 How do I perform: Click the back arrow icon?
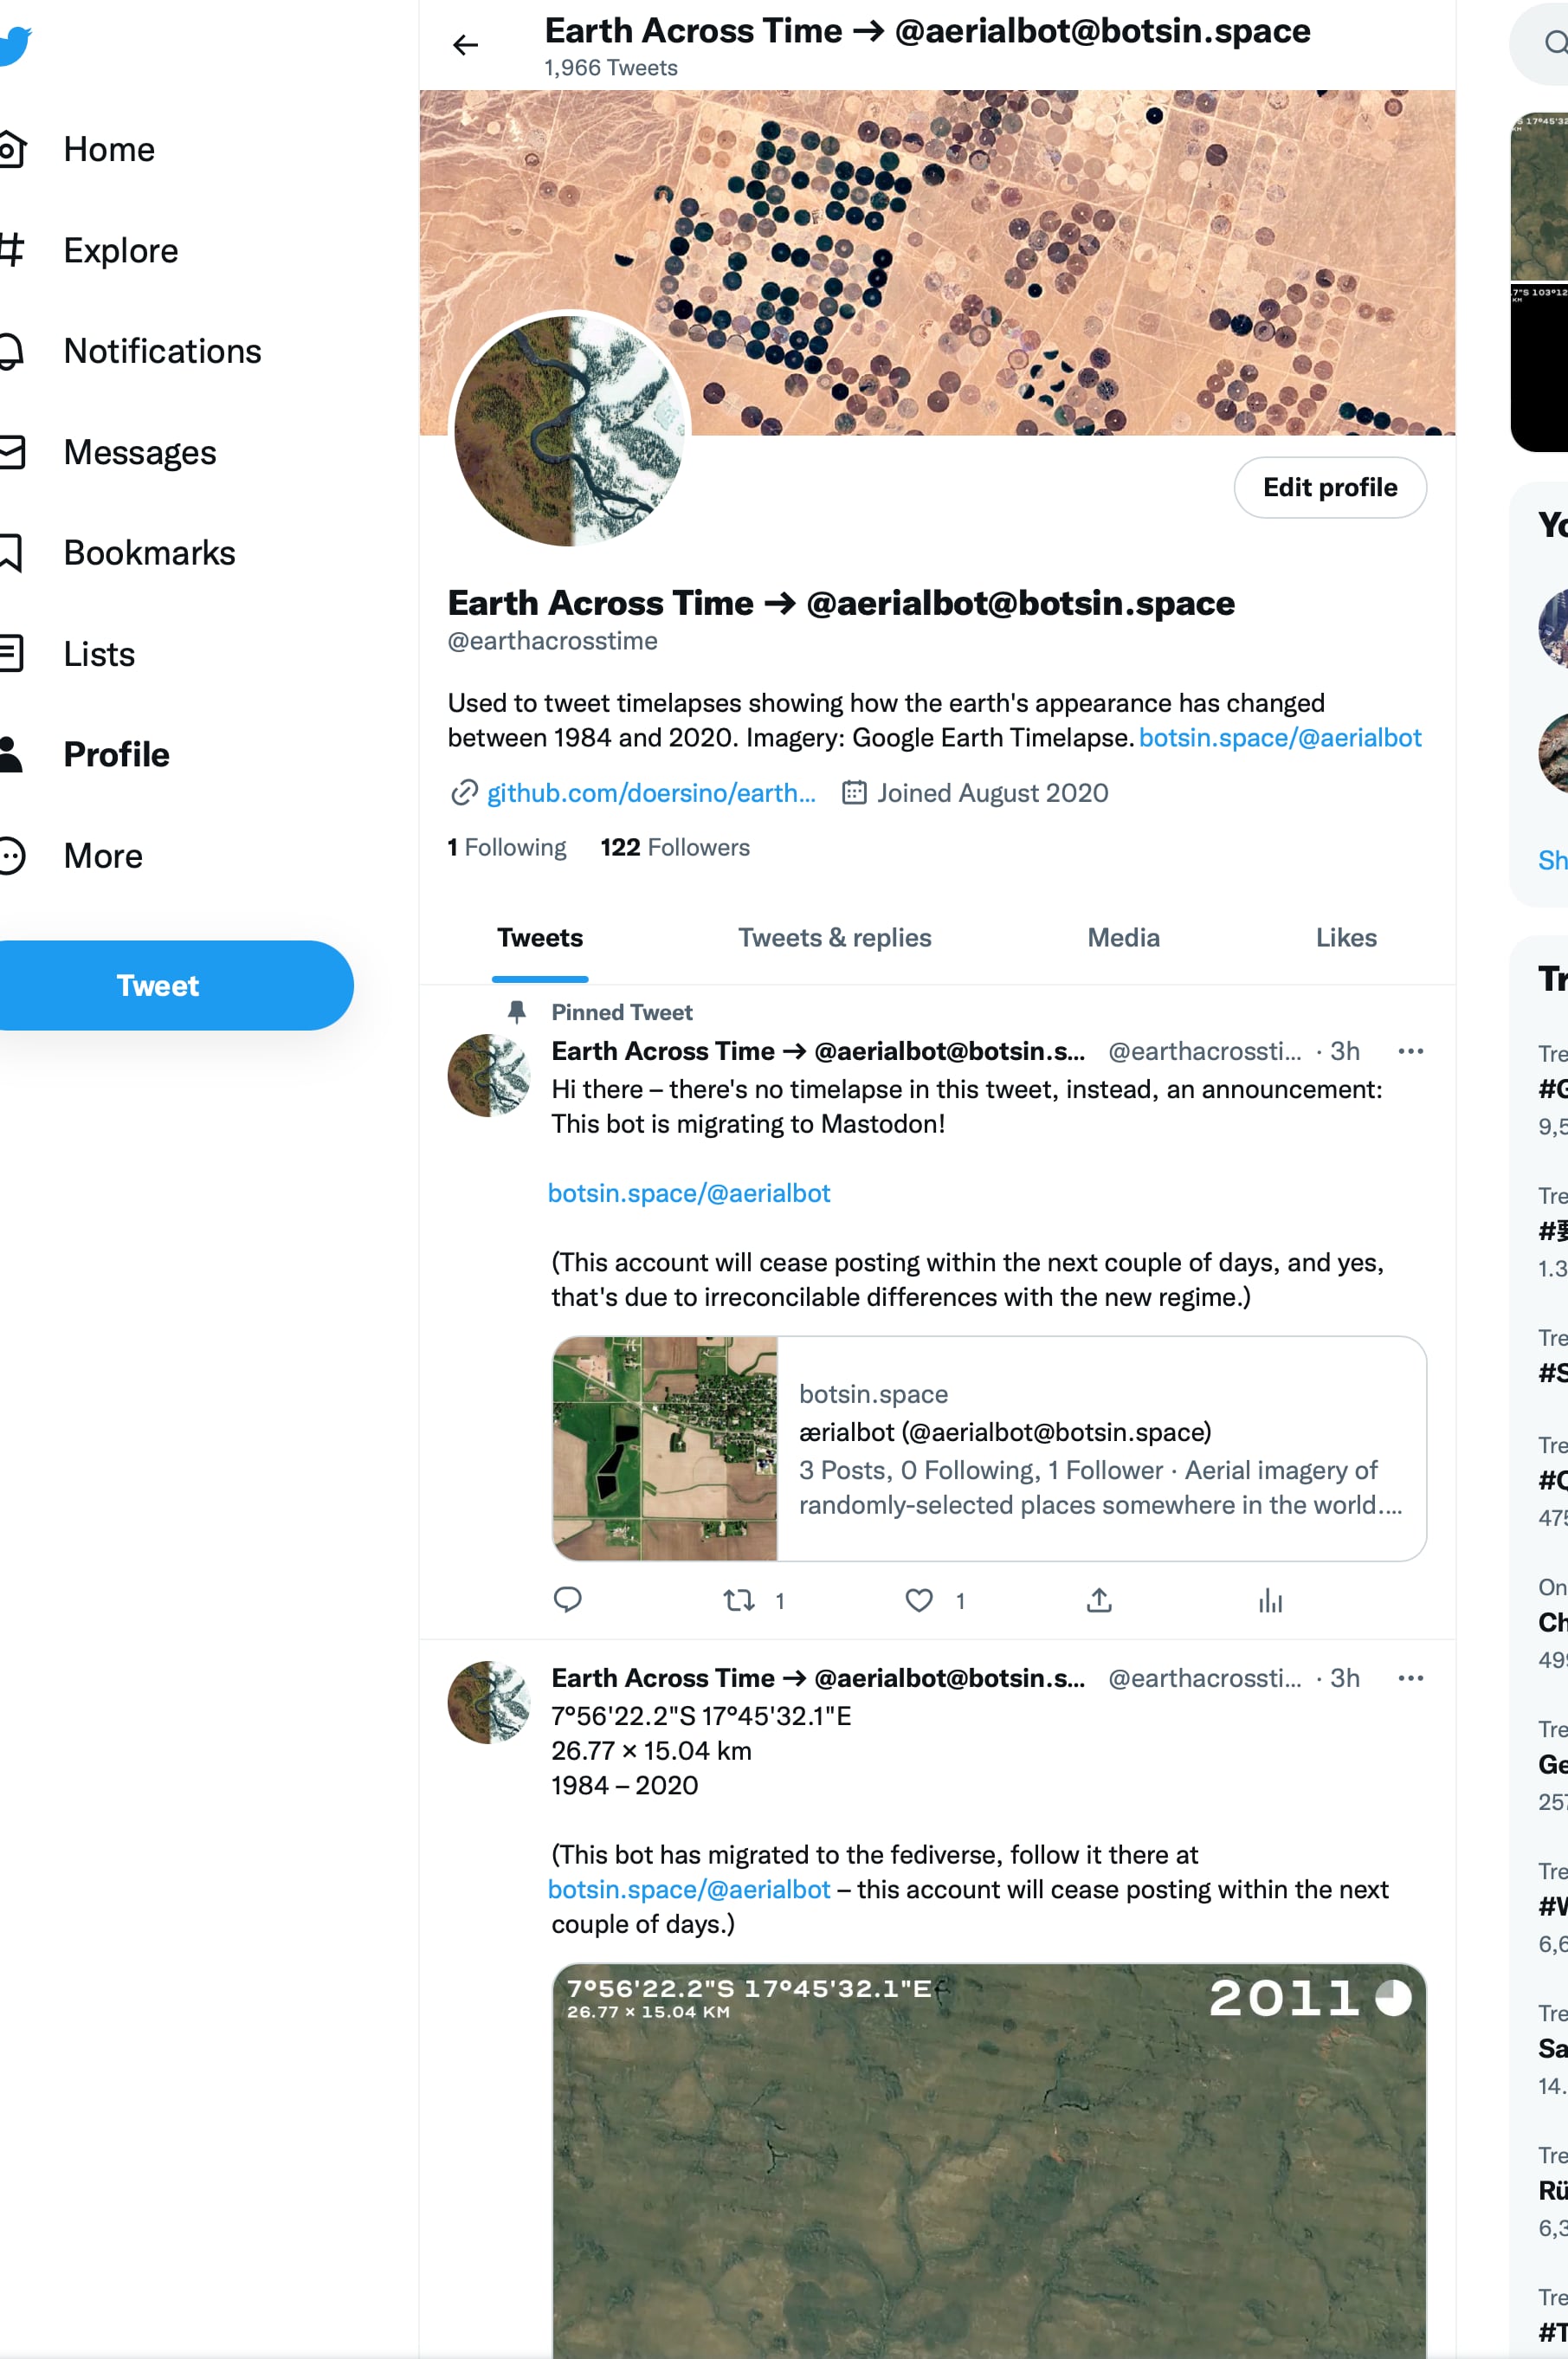(465, 45)
